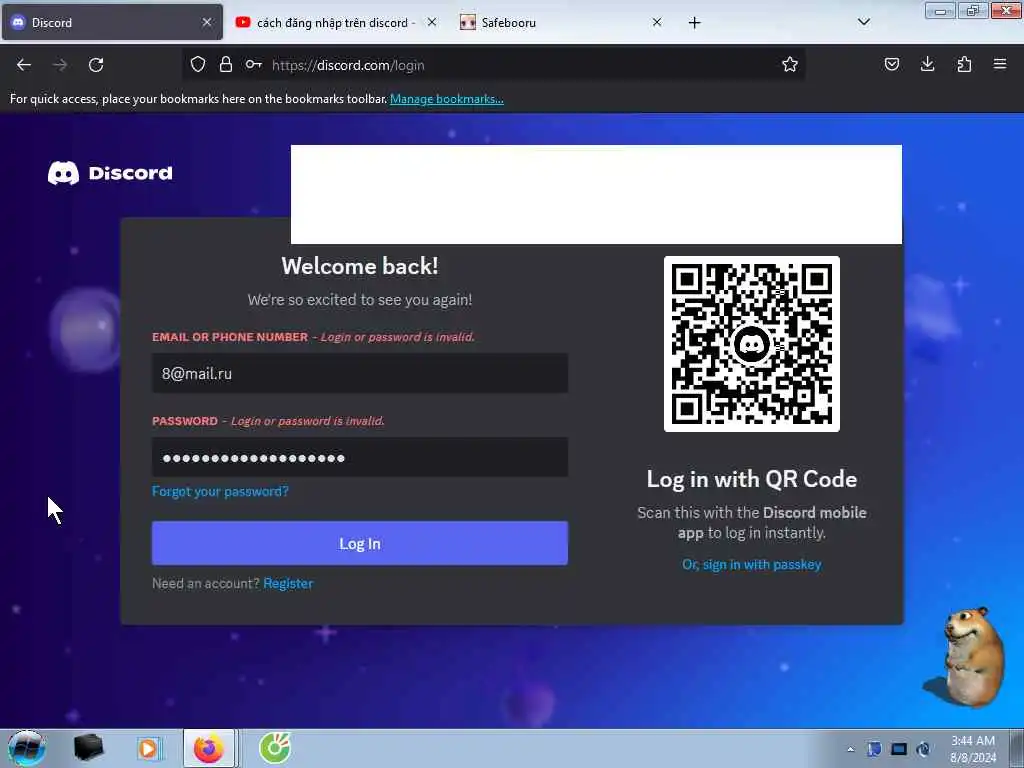Open the media player taskbar icon
The height and width of the screenshot is (768, 1024).
tap(149, 748)
